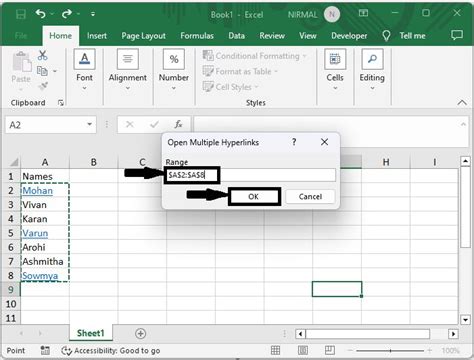
Task: Click the dialog help question mark
Action: [294, 142]
